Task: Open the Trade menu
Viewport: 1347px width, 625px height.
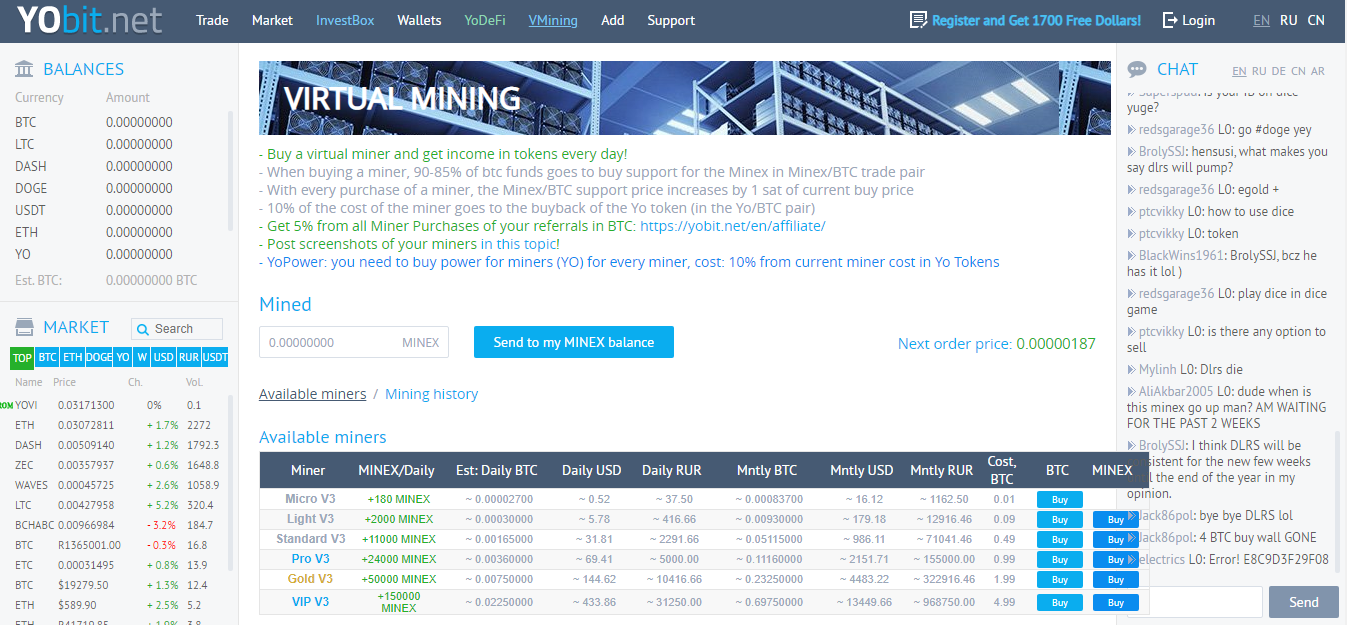Action: pyautogui.click(x=212, y=20)
